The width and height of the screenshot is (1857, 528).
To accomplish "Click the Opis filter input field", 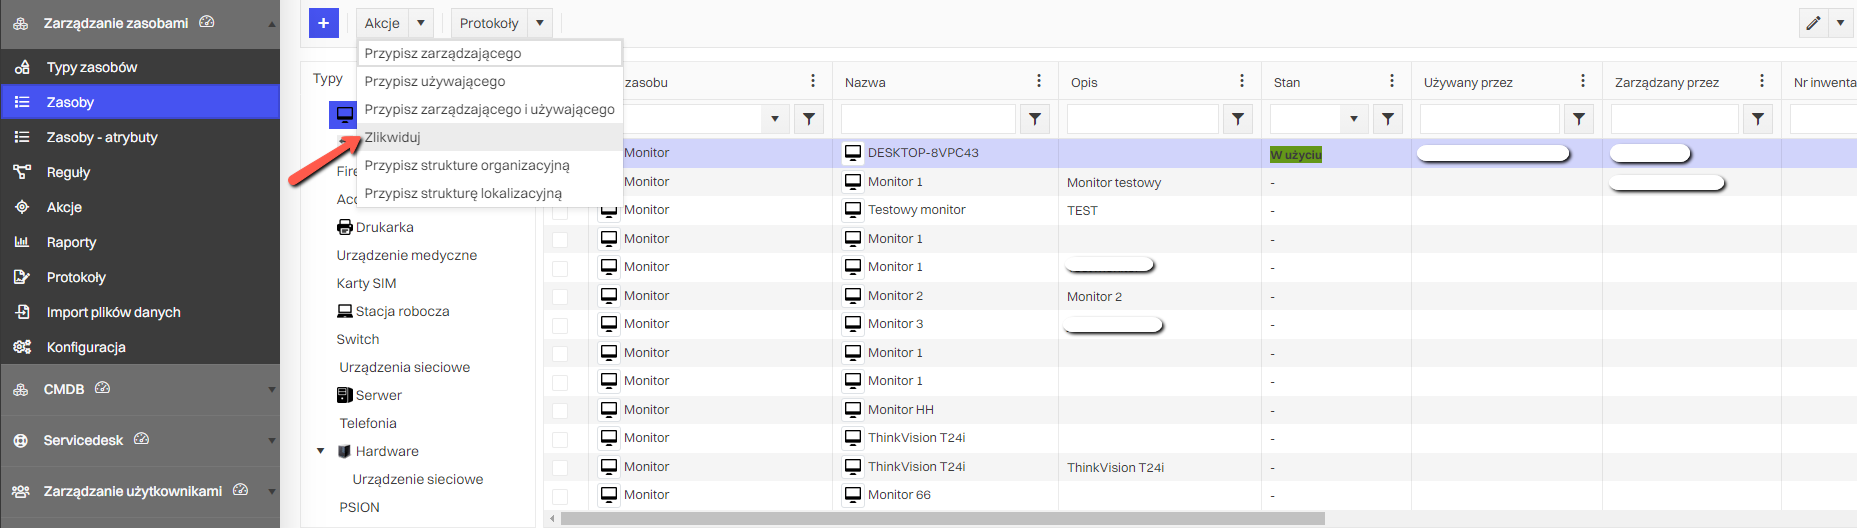I will click(x=1143, y=119).
